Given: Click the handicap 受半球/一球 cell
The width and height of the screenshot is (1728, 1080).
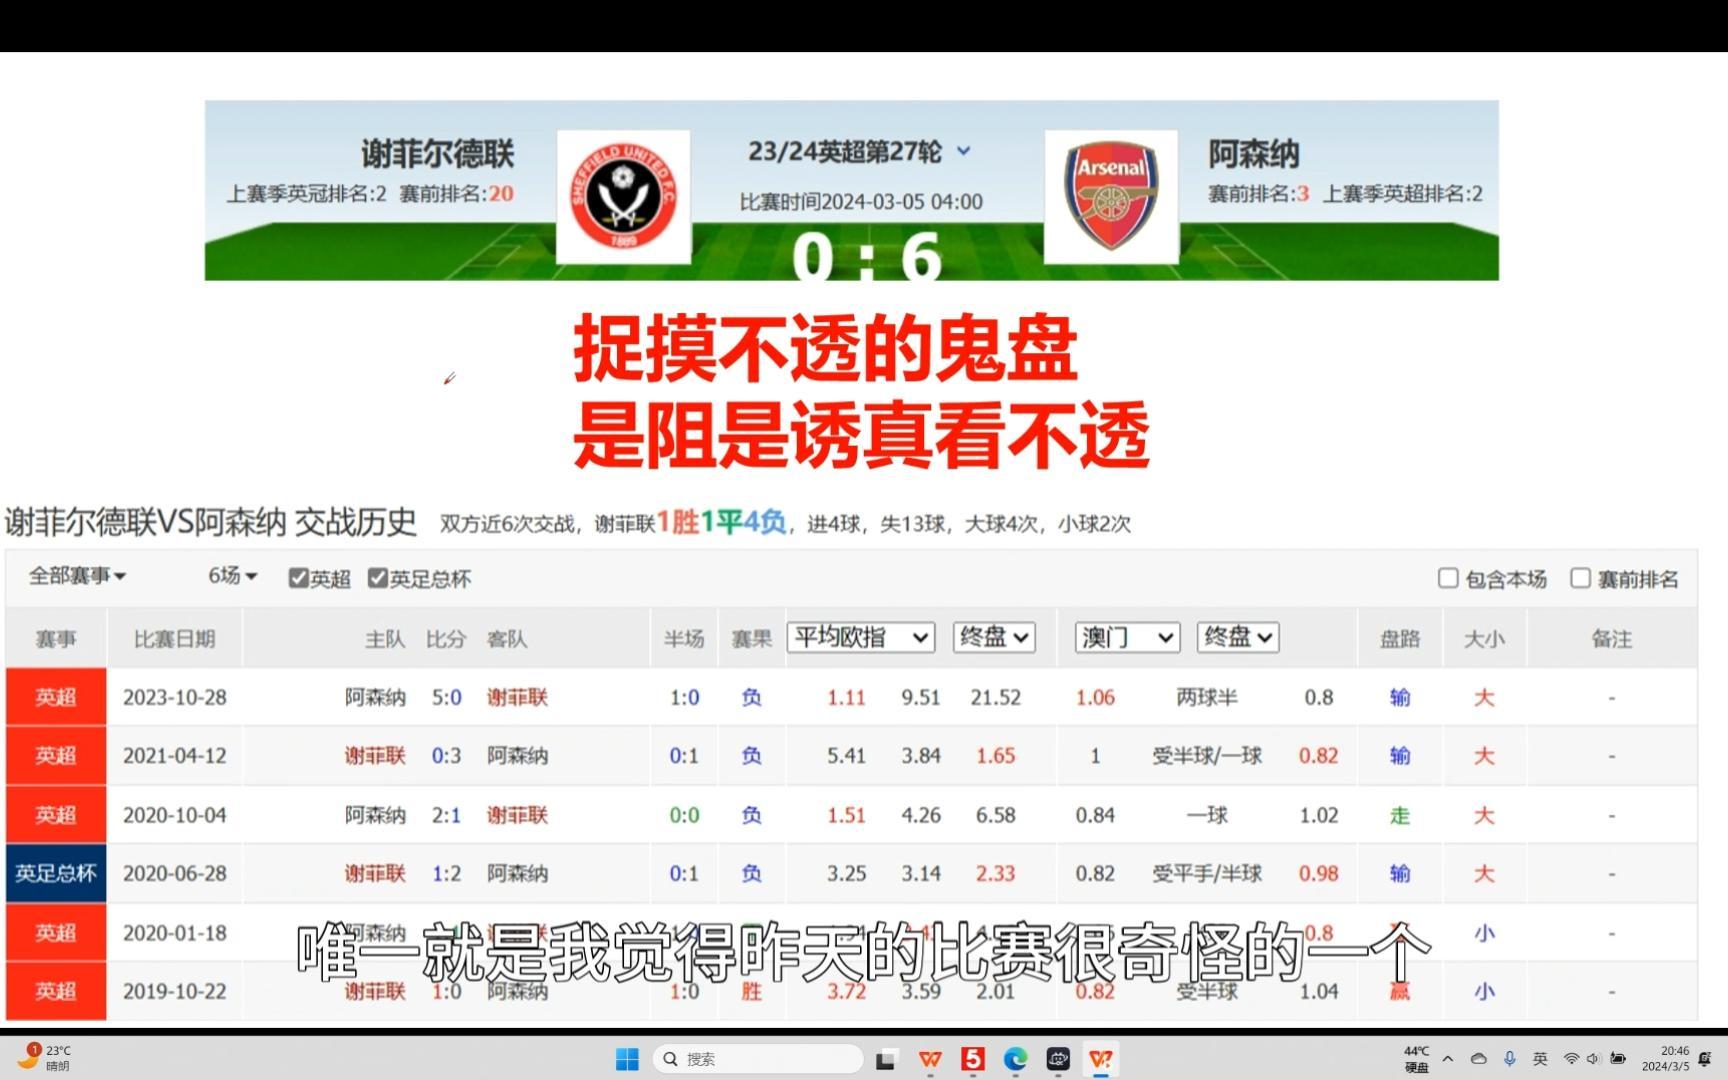Looking at the screenshot, I should click(1207, 756).
